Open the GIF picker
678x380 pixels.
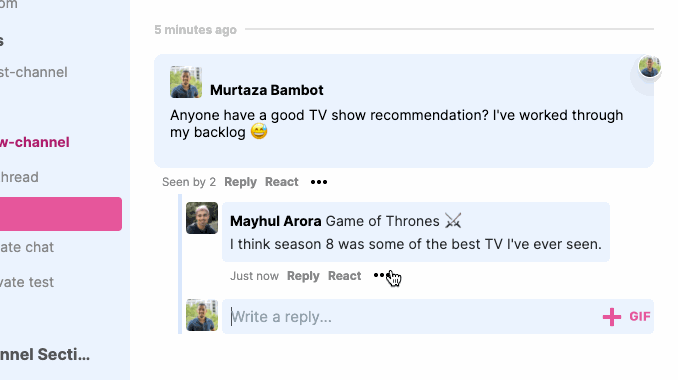[640, 316]
